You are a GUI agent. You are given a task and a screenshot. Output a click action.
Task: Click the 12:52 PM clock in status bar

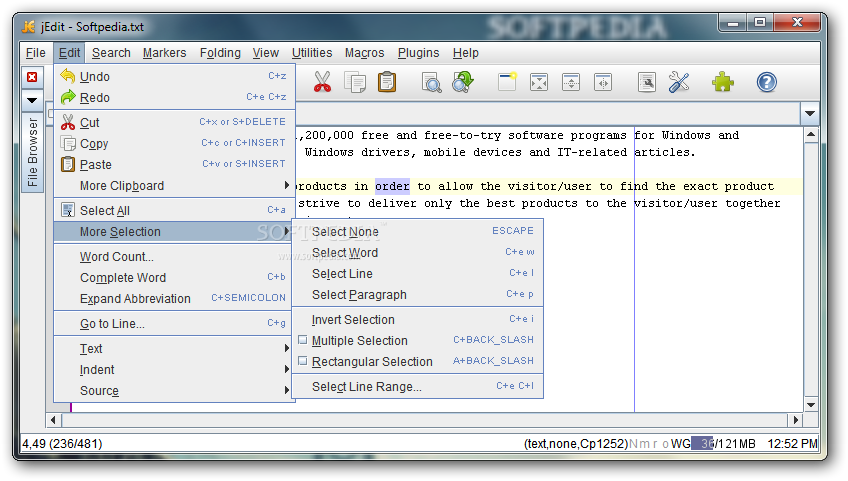point(792,444)
